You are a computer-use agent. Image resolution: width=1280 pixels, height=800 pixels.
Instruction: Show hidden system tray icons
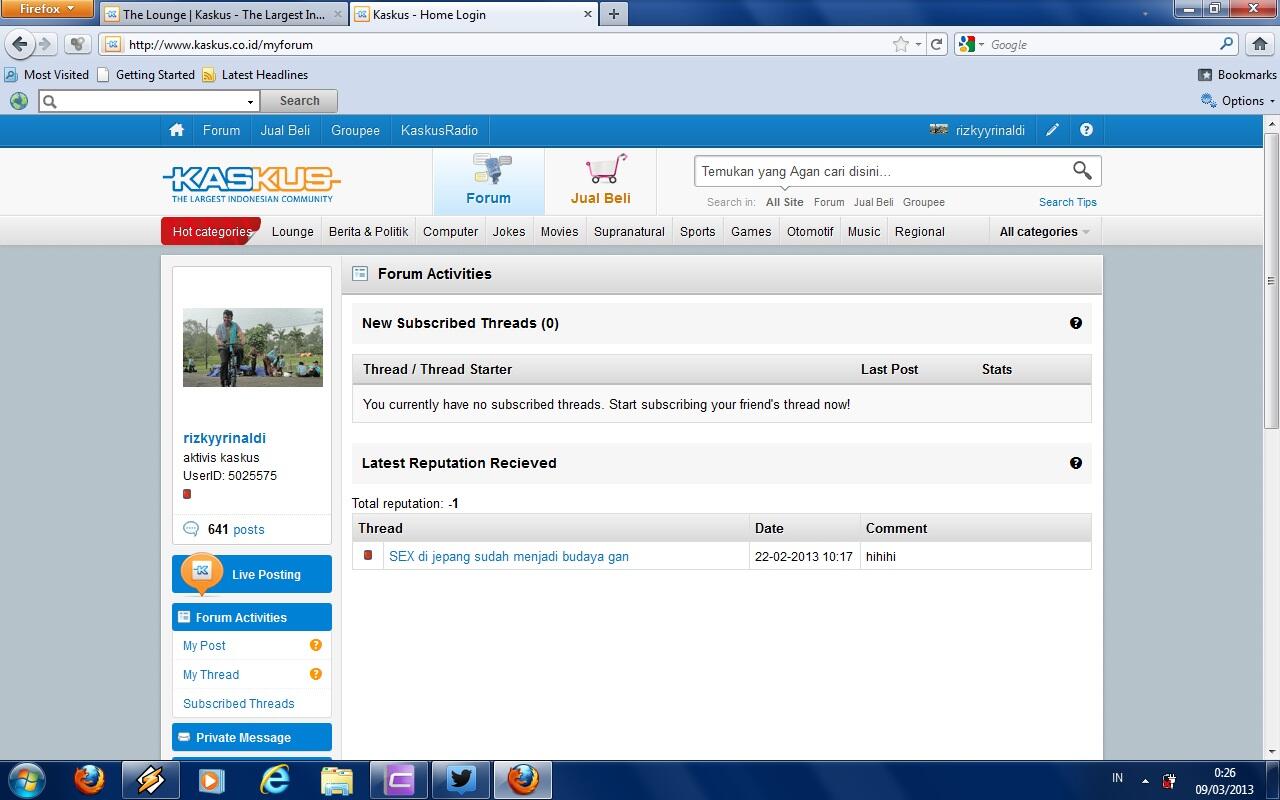click(1145, 780)
